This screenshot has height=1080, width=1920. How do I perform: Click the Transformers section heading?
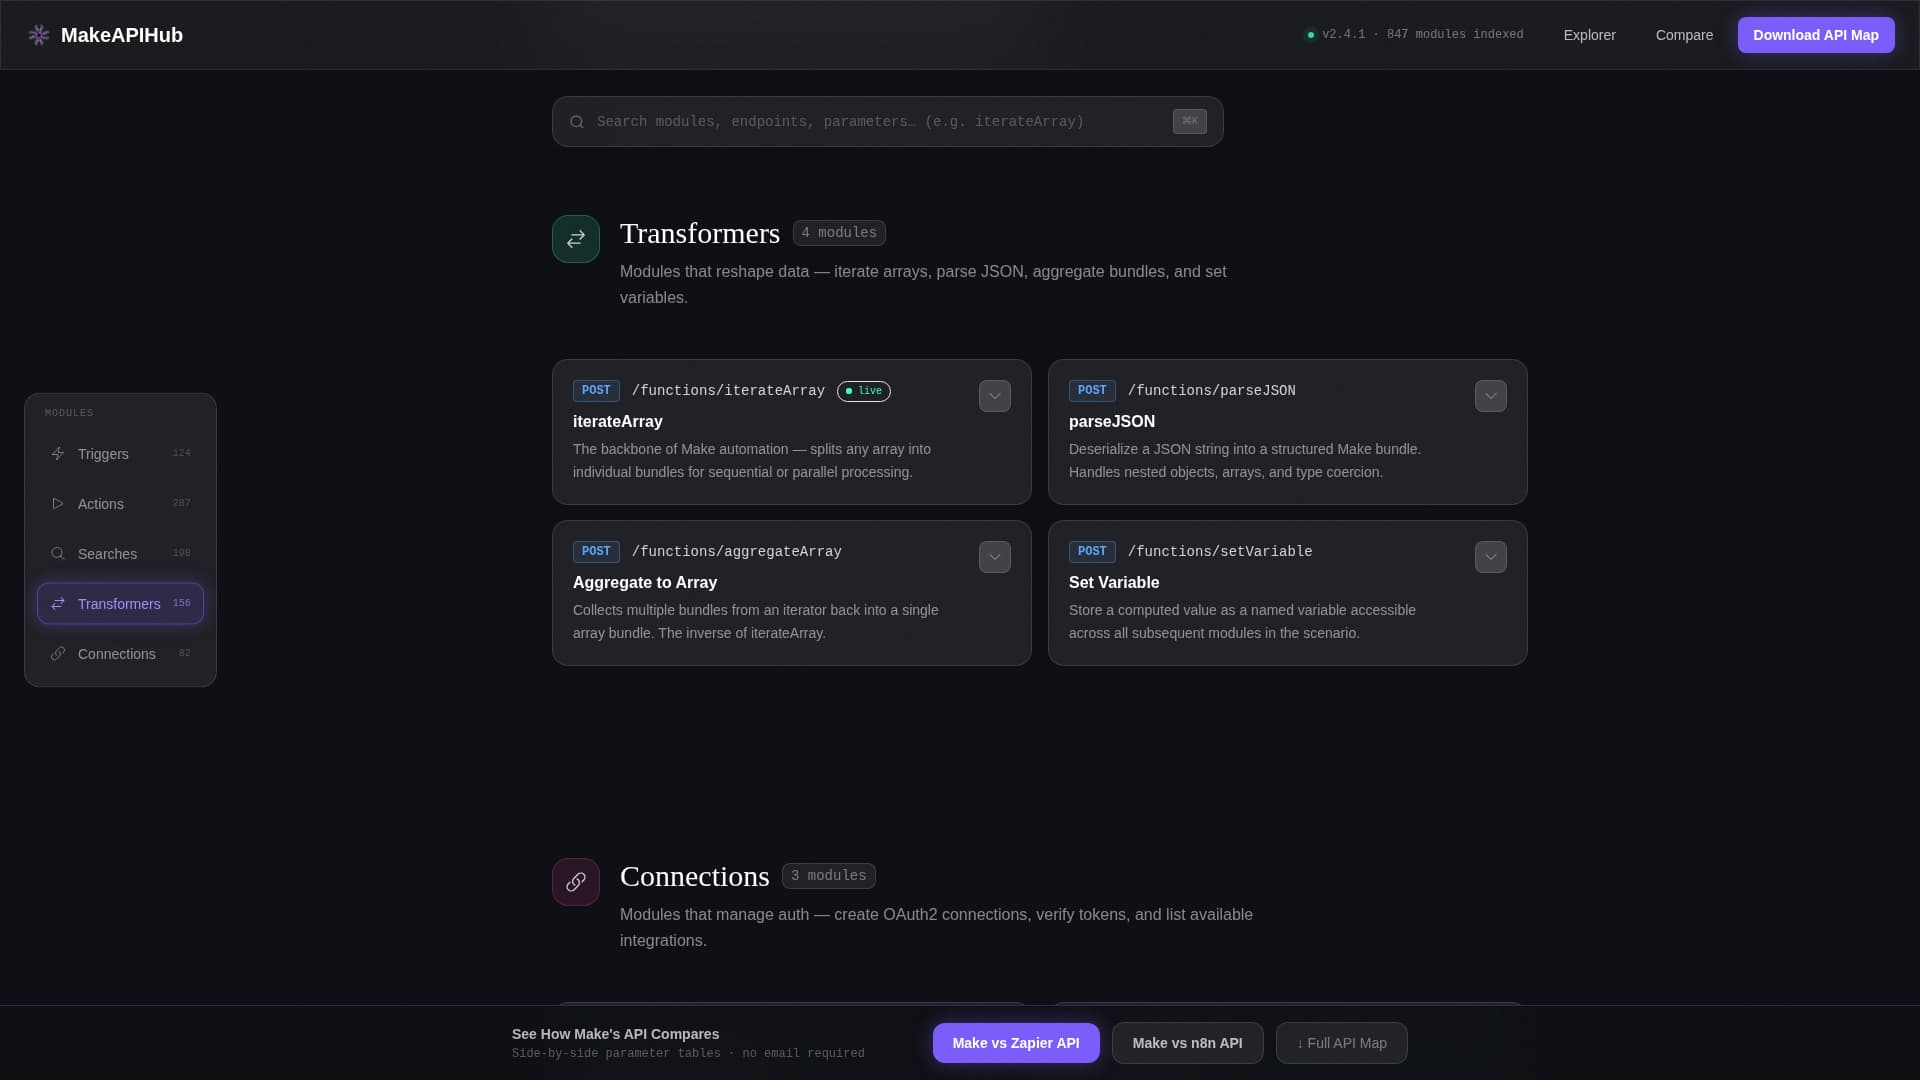(x=700, y=233)
